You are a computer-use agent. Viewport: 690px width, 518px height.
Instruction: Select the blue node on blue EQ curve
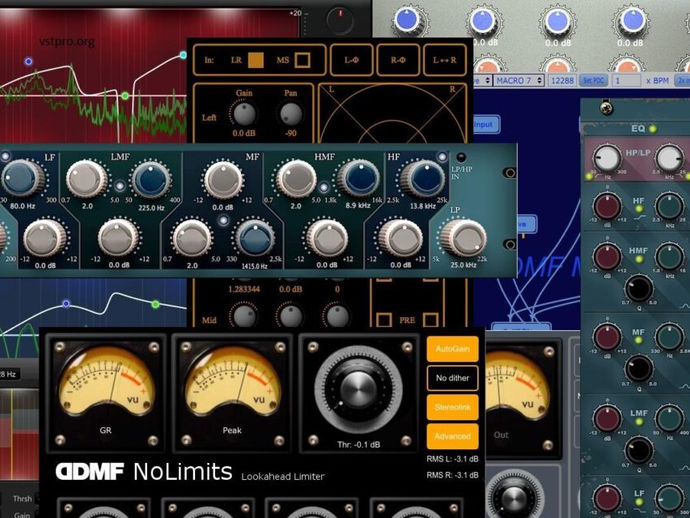[66, 303]
